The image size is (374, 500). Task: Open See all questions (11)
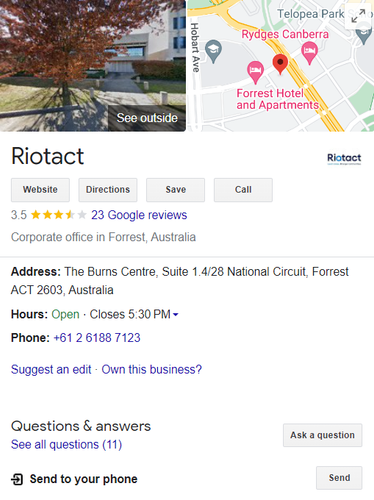pos(66,444)
